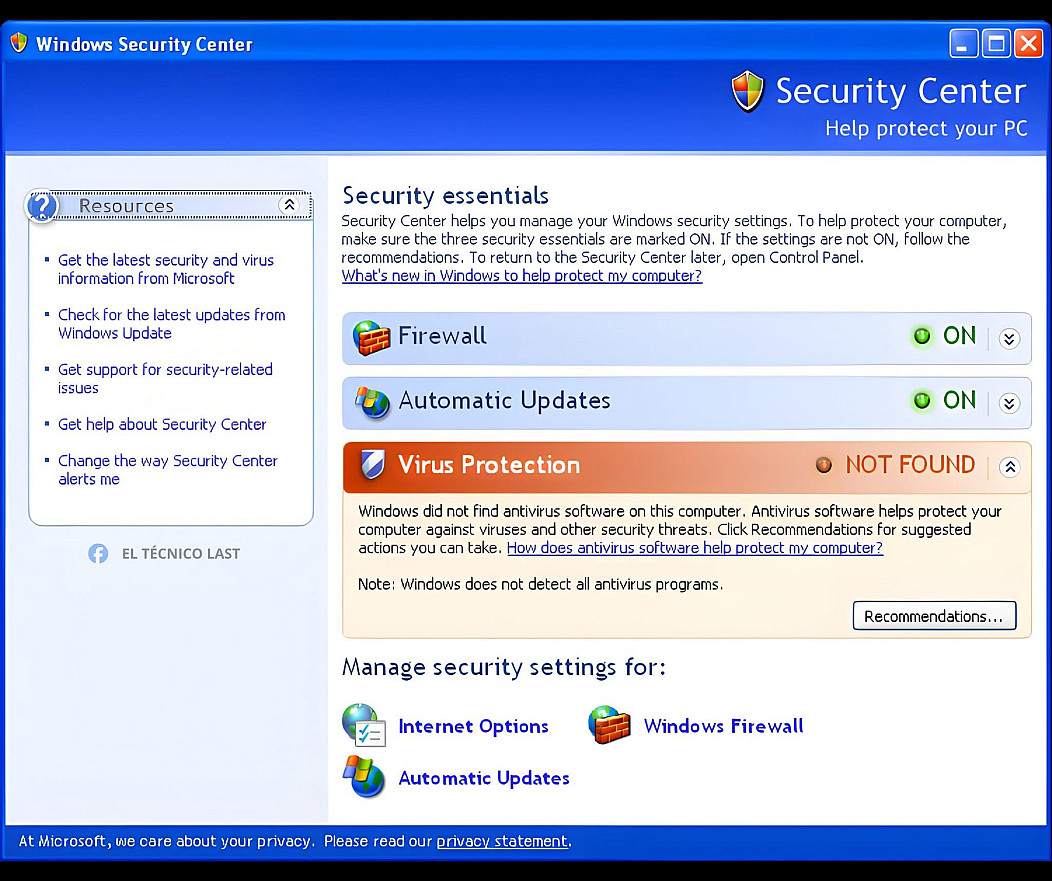1052x881 pixels.
Task: Click the Automatic Updates Windows globe icon
Action: pyautogui.click(x=372, y=402)
